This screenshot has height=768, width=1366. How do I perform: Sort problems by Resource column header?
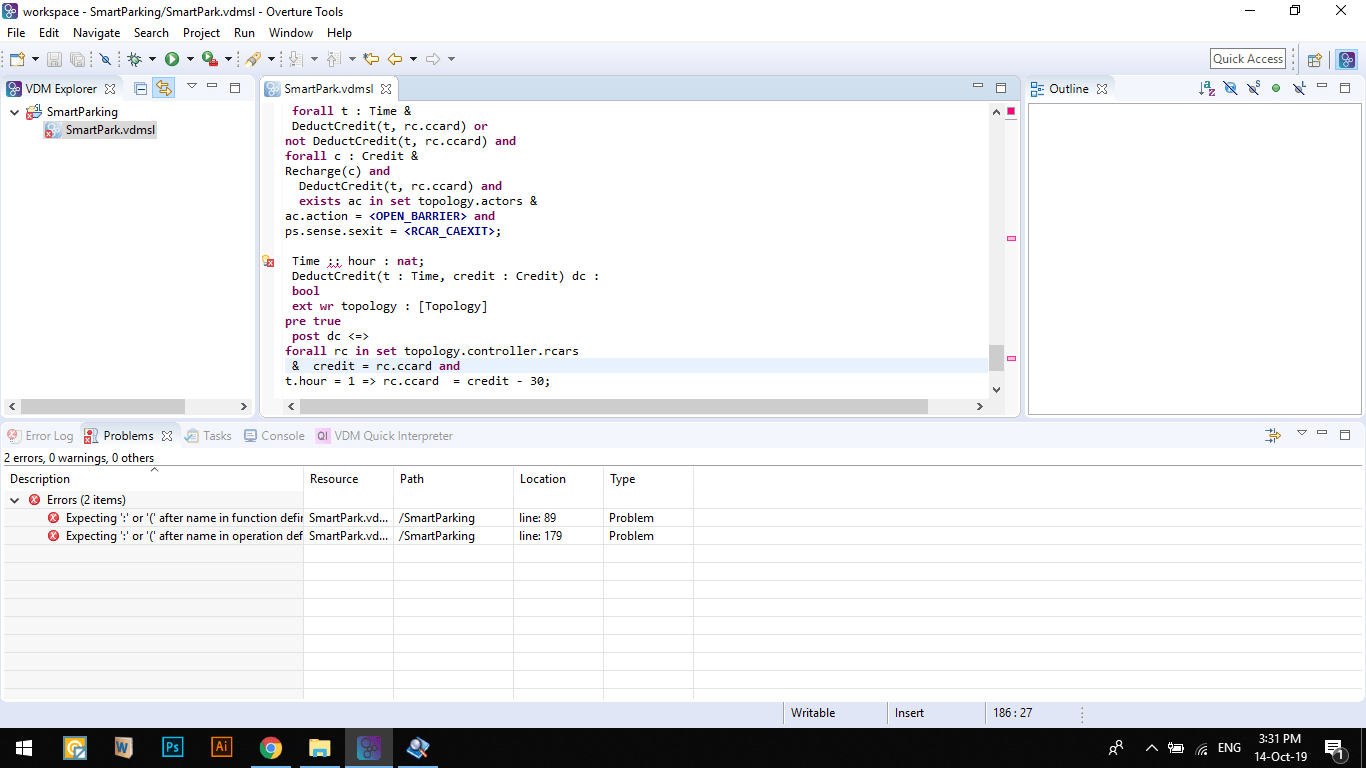[349, 479]
